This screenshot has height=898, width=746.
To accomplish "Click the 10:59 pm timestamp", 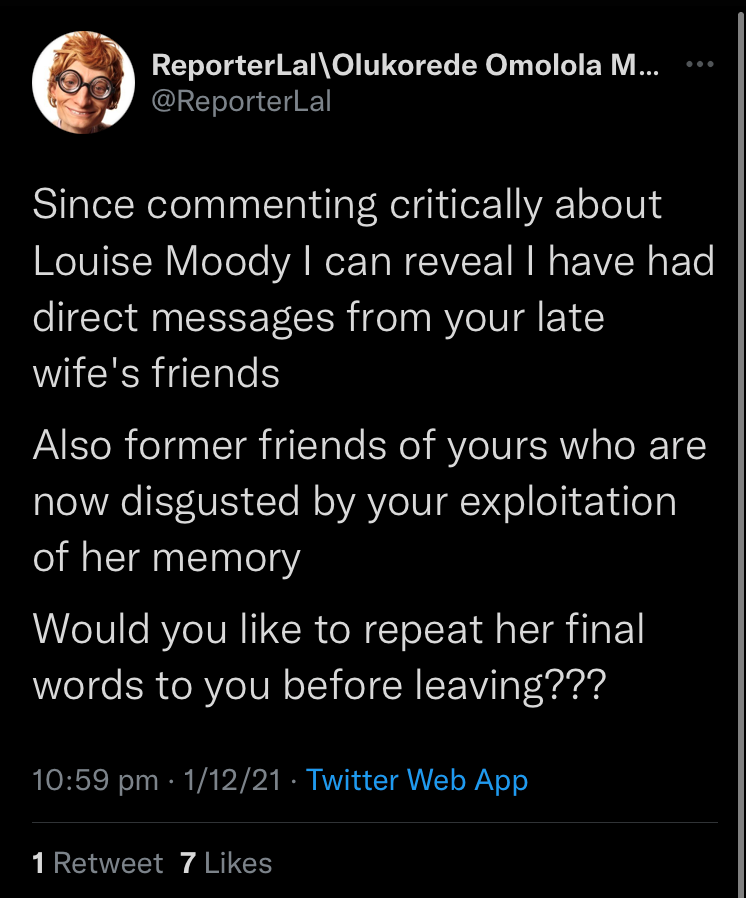I will (x=95, y=780).
